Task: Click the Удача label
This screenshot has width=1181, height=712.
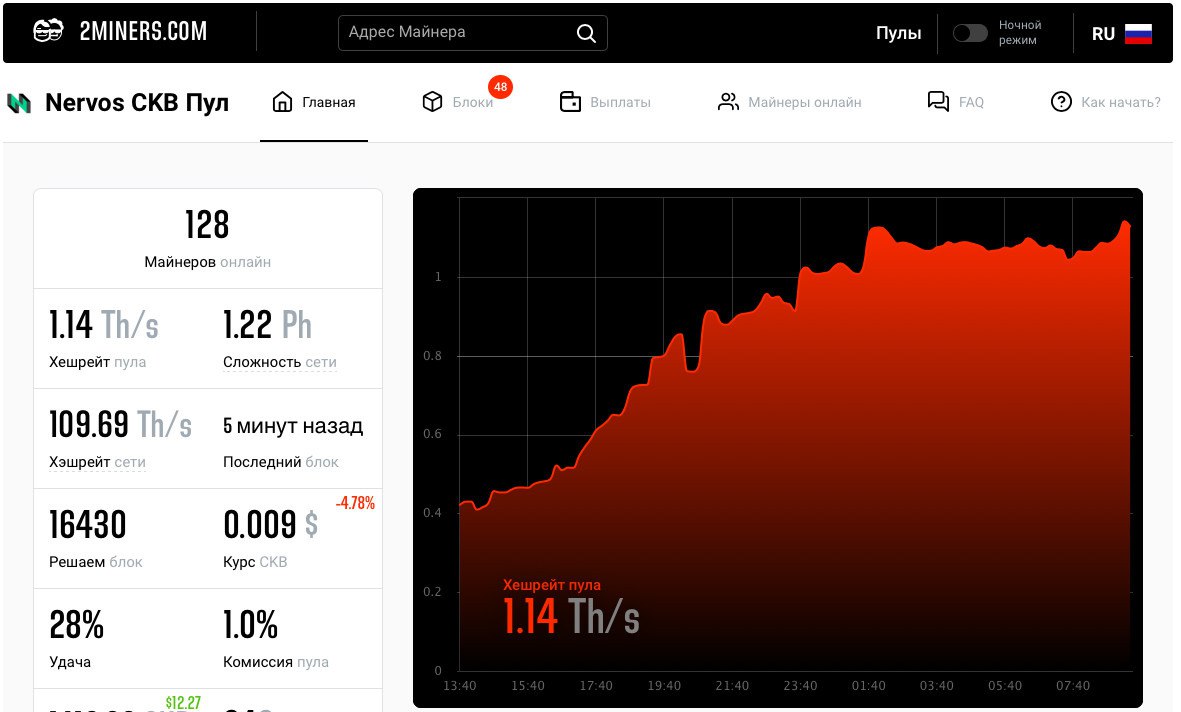Action: click(70, 662)
